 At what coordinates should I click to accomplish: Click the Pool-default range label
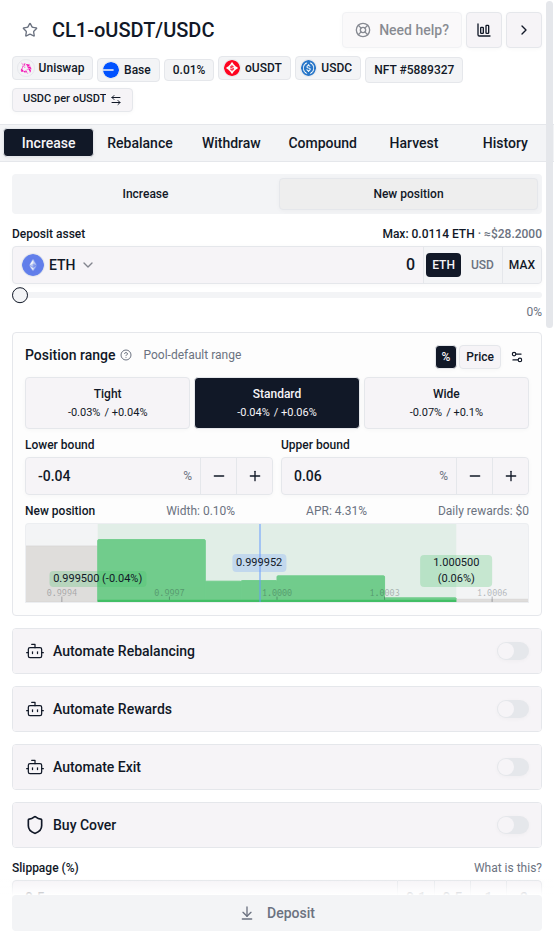pos(192,355)
